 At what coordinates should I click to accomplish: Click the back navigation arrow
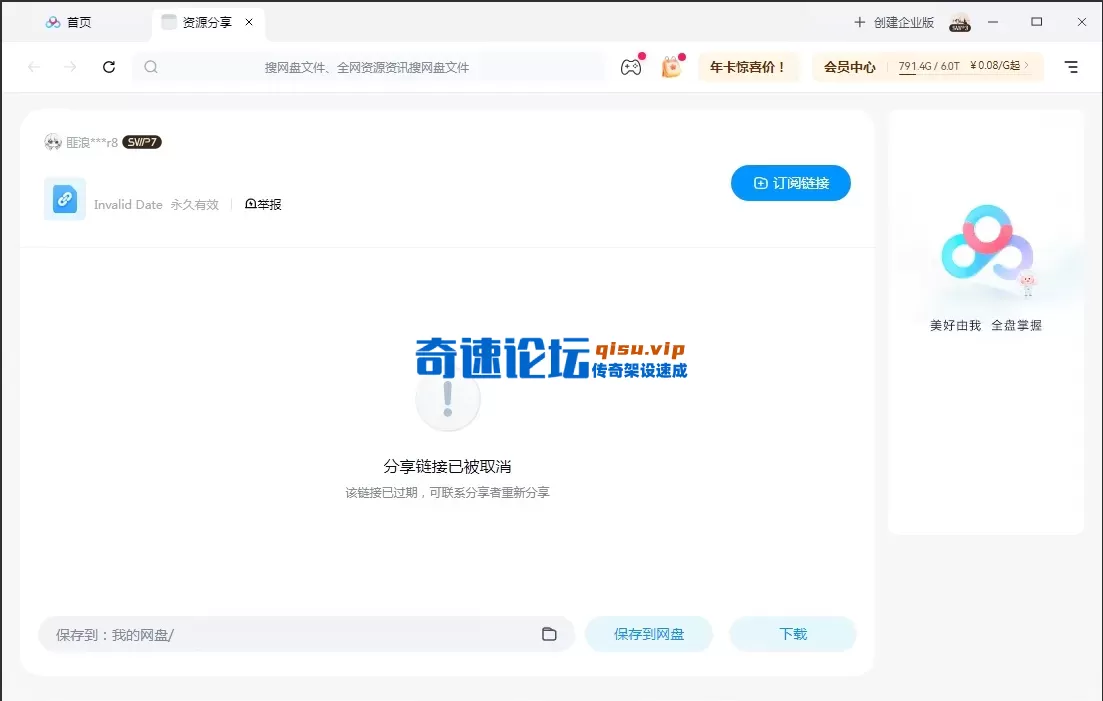[34, 67]
